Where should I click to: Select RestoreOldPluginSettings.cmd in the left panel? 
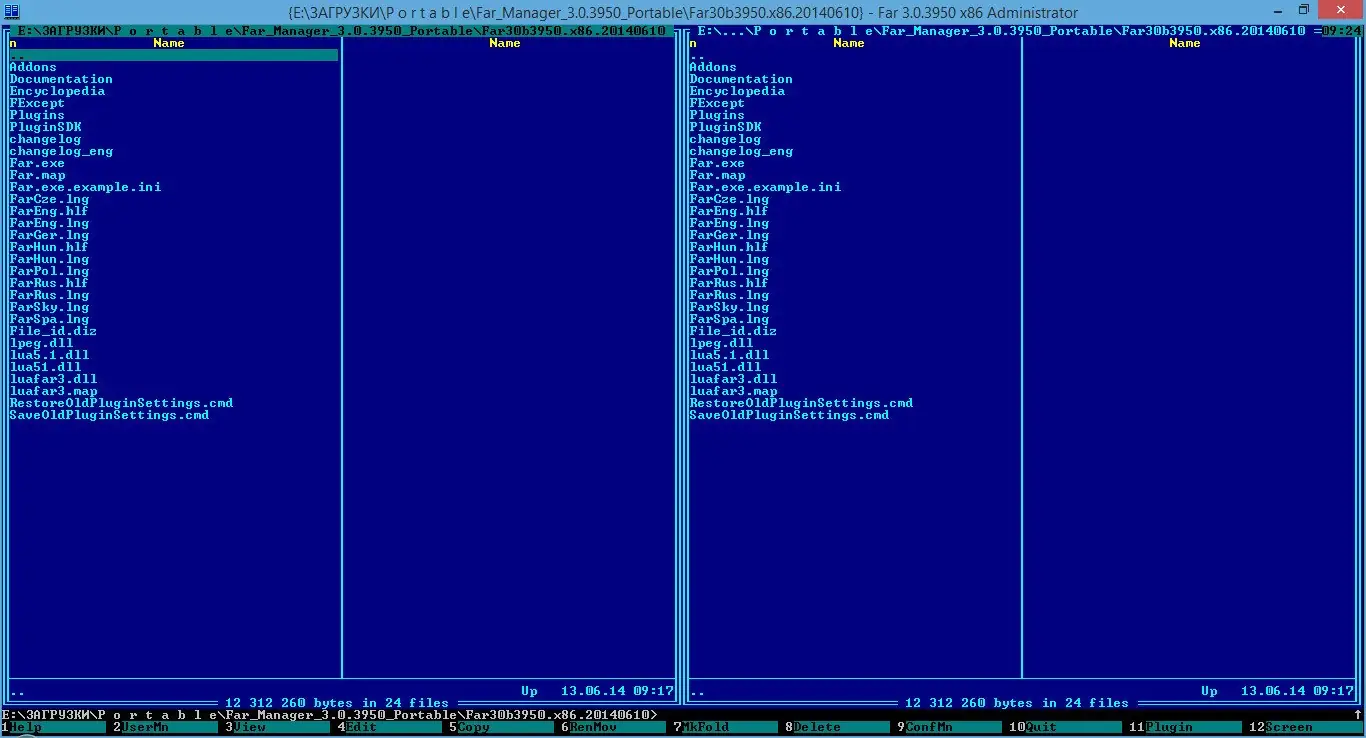pyautogui.click(x=121, y=403)
